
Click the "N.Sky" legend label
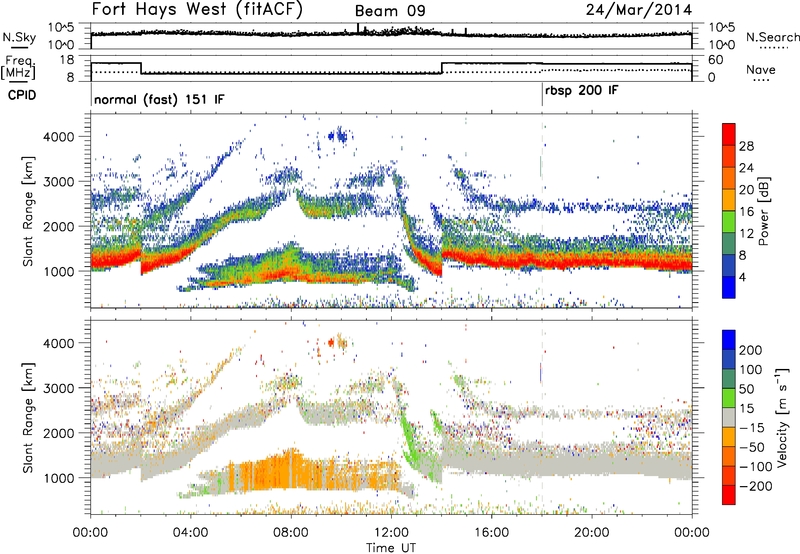[x=19, y=37]
